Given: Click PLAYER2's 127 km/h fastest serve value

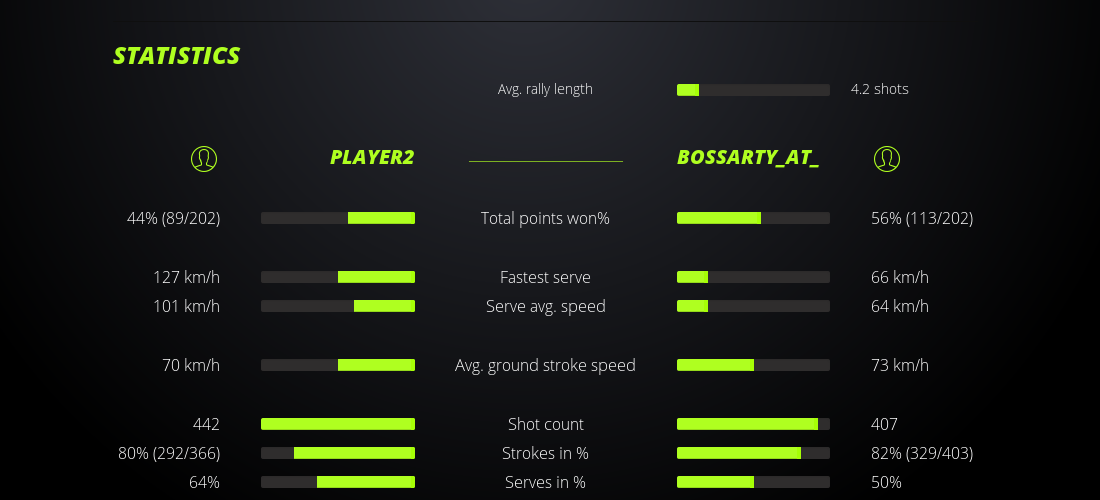Looking at the screenshot, I should 186,277.
